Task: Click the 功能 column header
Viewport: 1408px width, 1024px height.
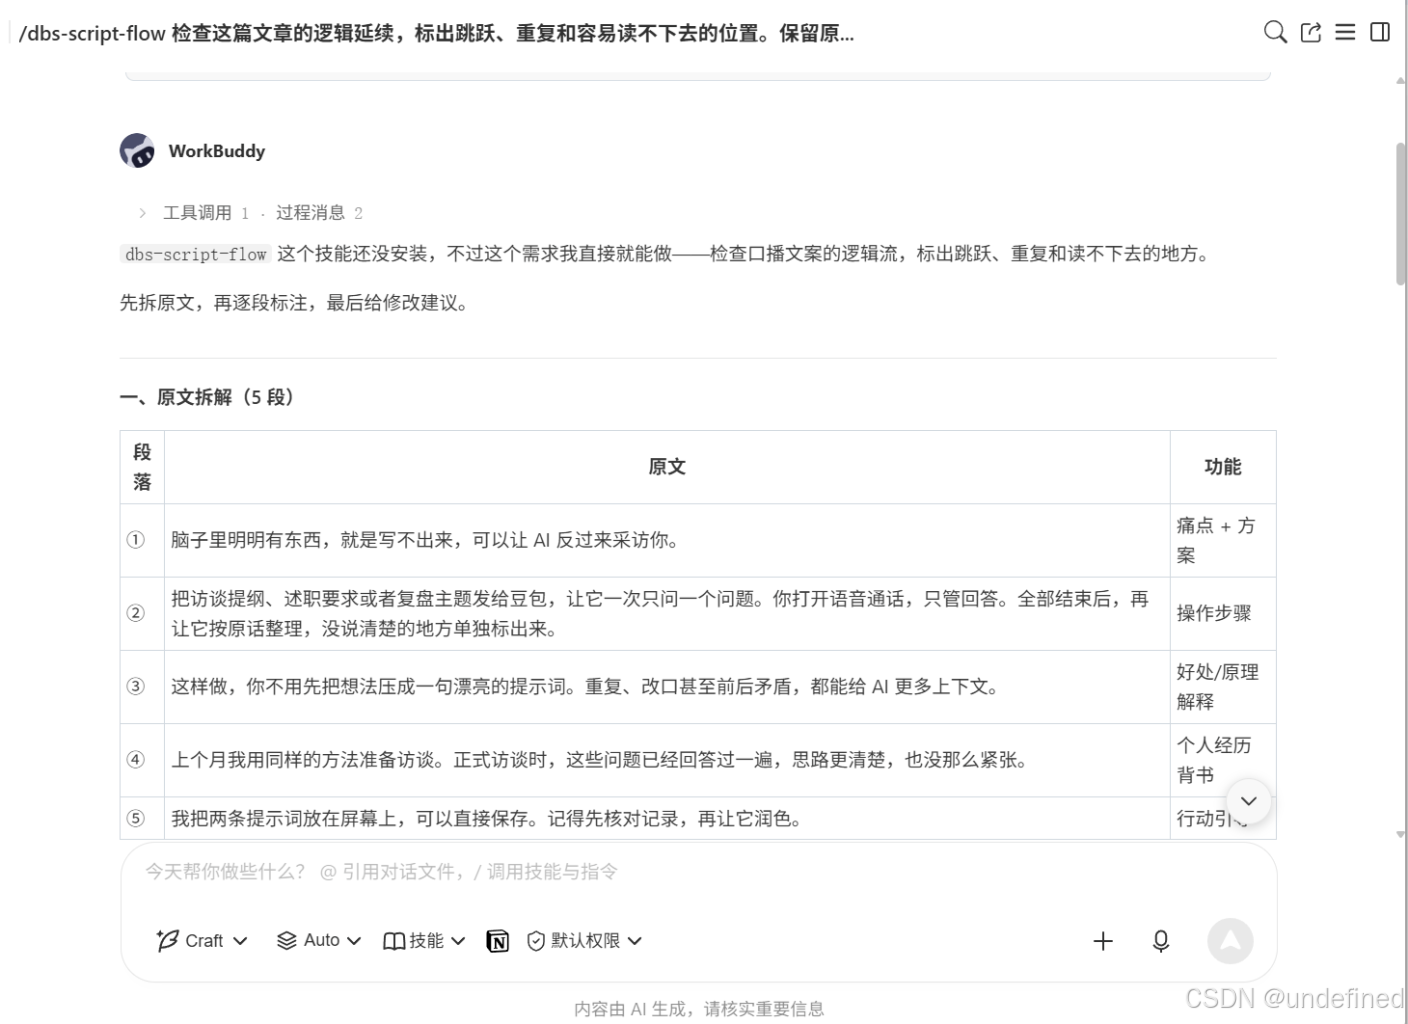Action: click(1223, 467)
